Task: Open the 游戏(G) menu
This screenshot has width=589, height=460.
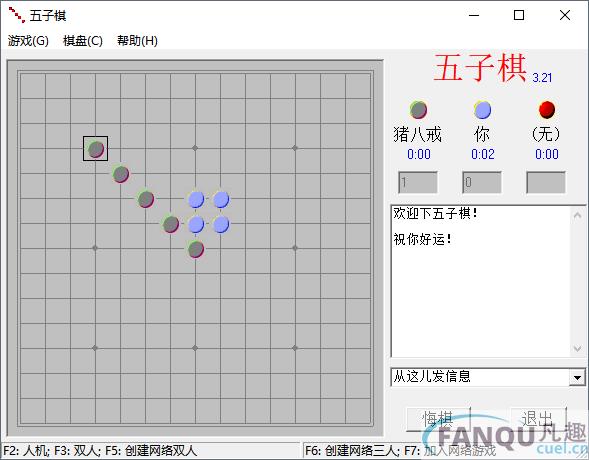Action: click(28, 41)
